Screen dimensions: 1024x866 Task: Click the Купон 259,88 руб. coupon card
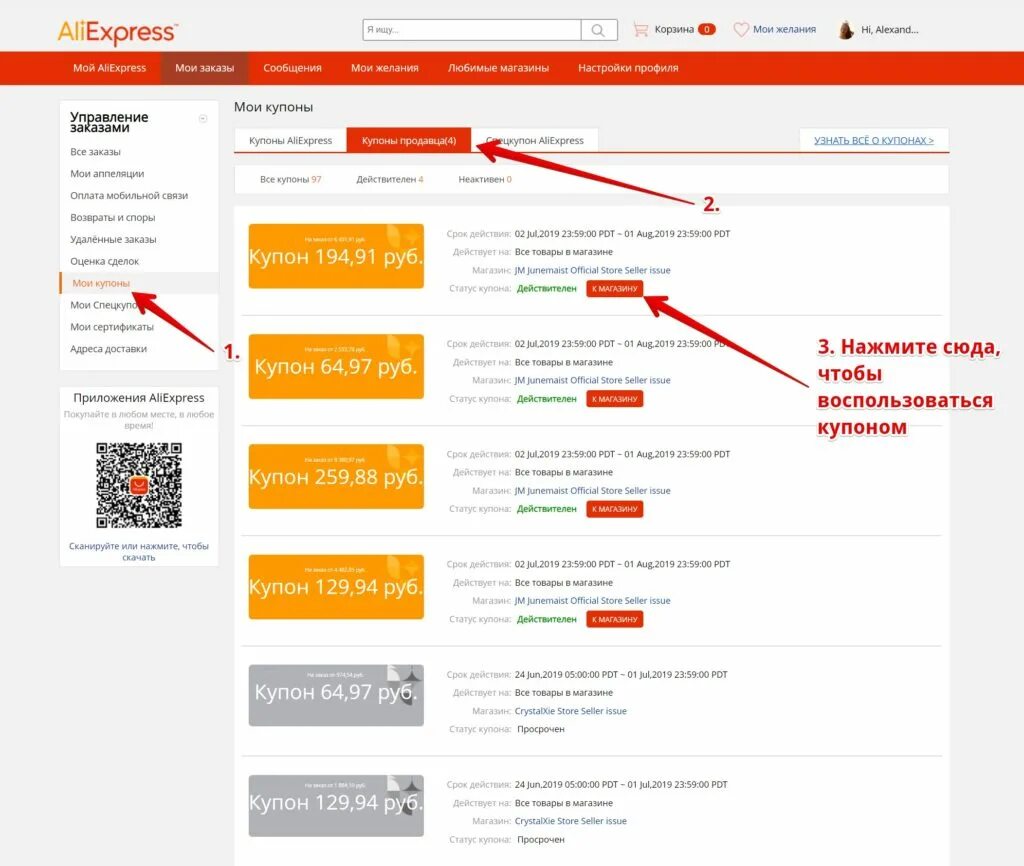coord(336,476)
